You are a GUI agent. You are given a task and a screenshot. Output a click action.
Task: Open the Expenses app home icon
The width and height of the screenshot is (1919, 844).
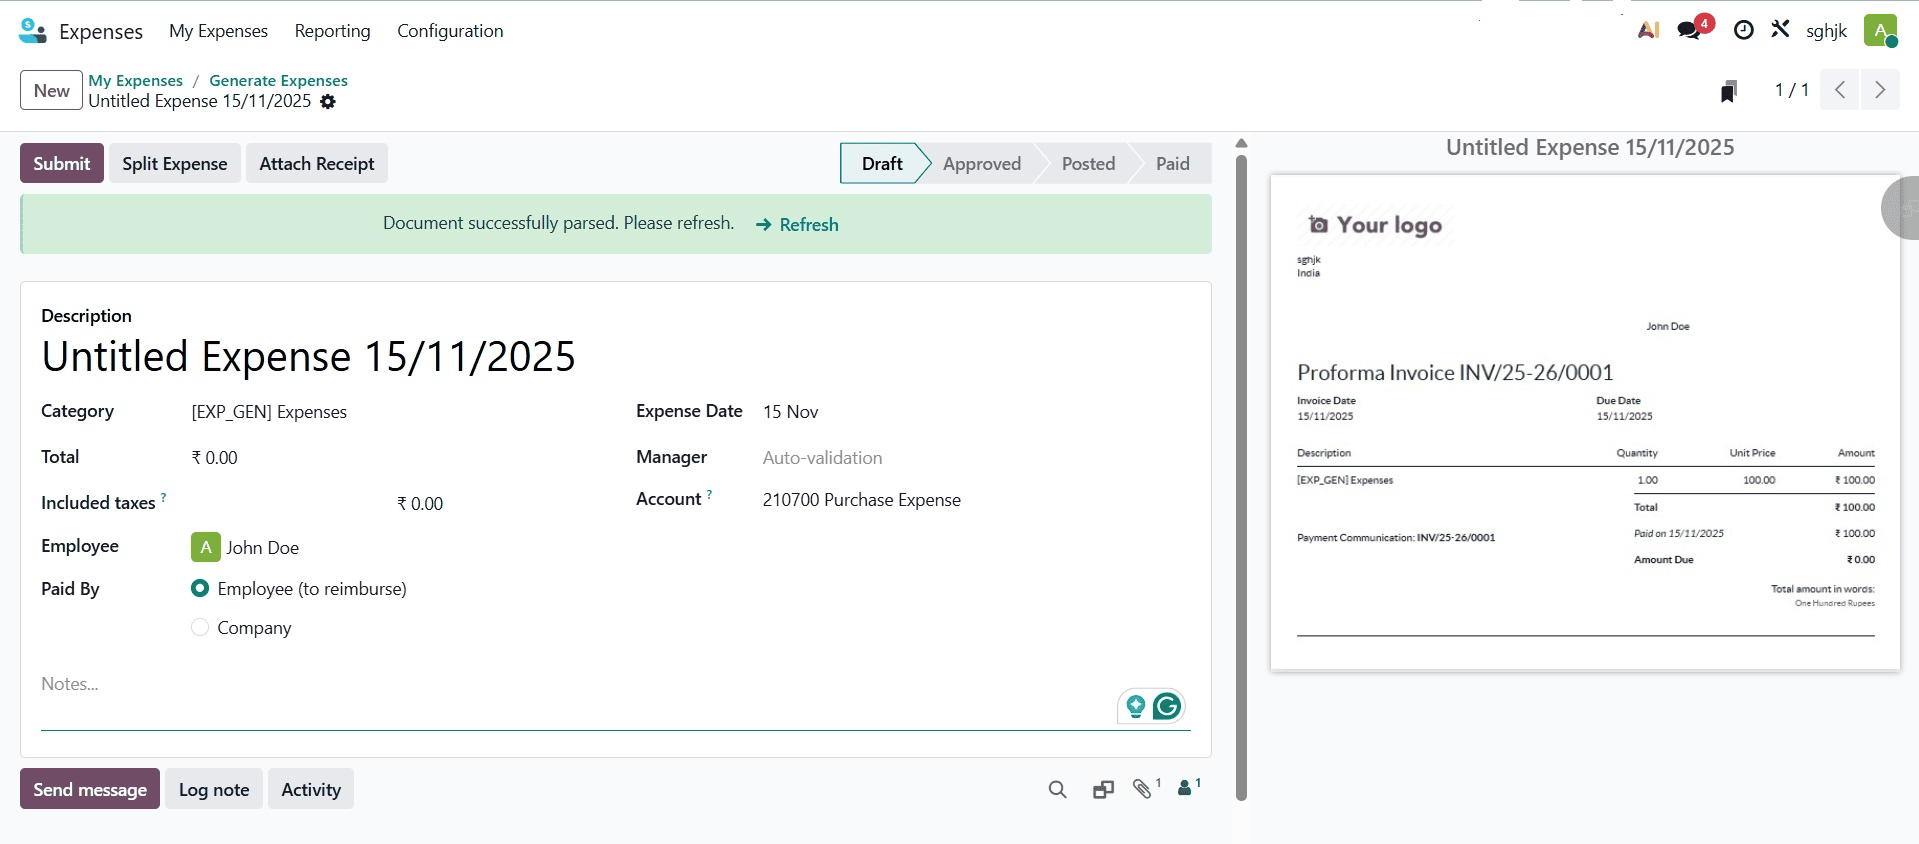coord(33,31)
